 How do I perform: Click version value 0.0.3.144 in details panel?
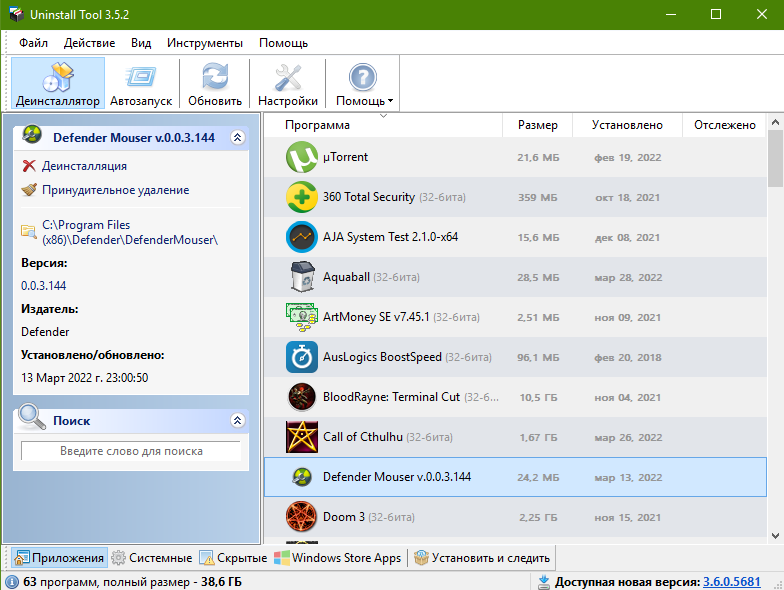point(44,286)
